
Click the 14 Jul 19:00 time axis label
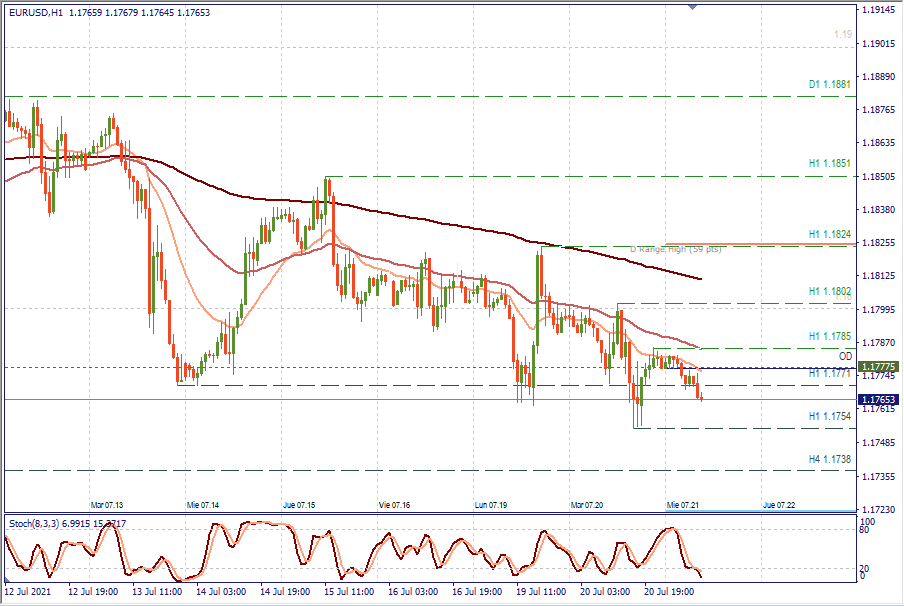(x=285, y=592)
